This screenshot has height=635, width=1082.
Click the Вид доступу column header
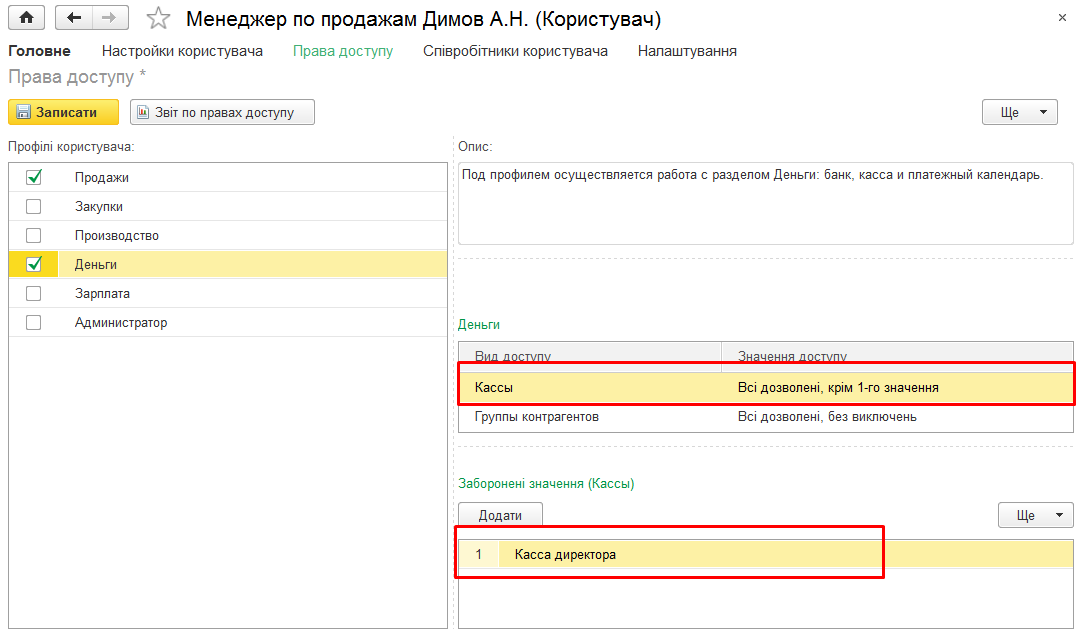(x=590, y=356)
